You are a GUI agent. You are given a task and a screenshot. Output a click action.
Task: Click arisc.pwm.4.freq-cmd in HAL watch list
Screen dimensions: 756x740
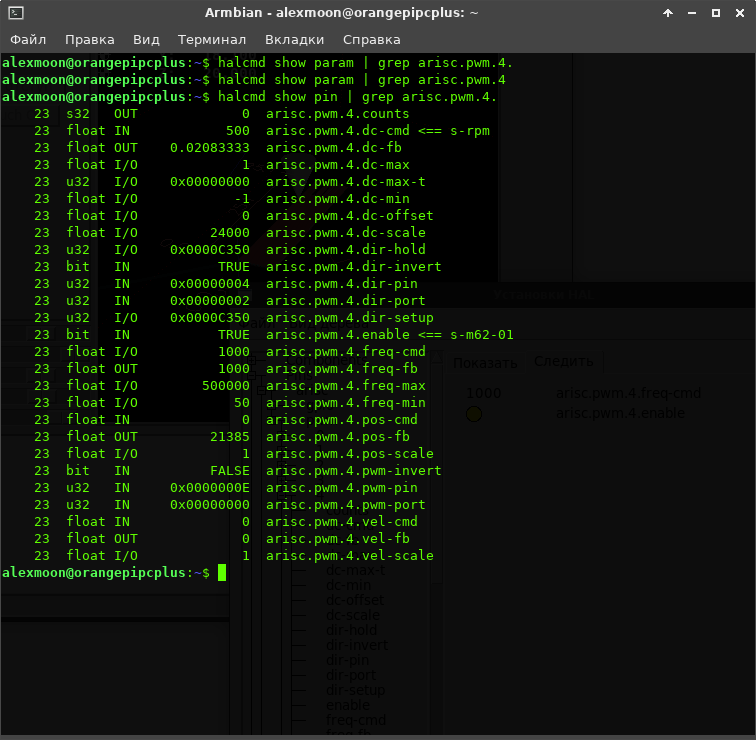click(628, 393)
